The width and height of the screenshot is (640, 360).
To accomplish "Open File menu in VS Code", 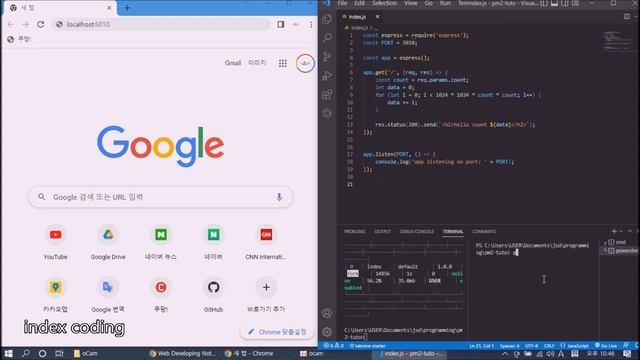I will pos(342,3).
